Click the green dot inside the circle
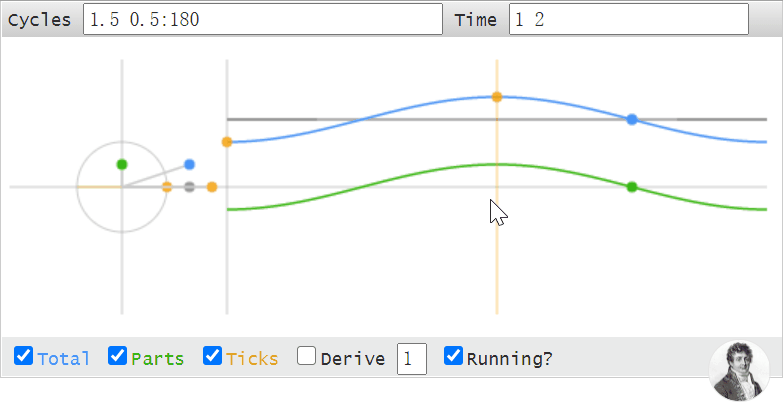Image resolution: width=783 pixels, height=402 pixels. click(x=122, y=164)
